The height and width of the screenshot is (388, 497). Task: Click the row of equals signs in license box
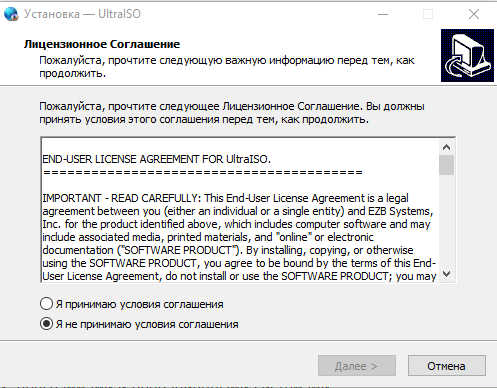tap(203, 173)
